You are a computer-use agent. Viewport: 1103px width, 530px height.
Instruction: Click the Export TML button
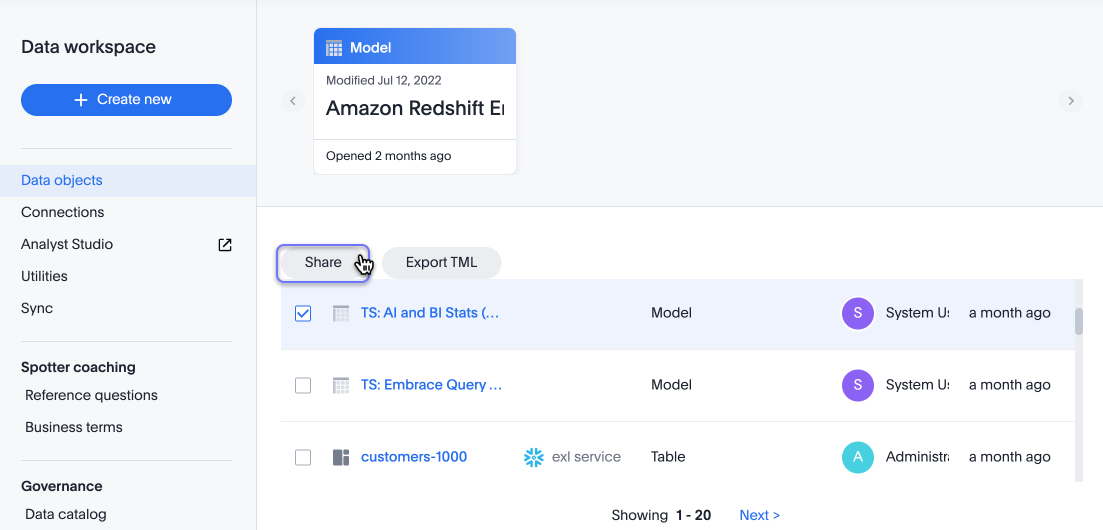(x=441, y=263)
